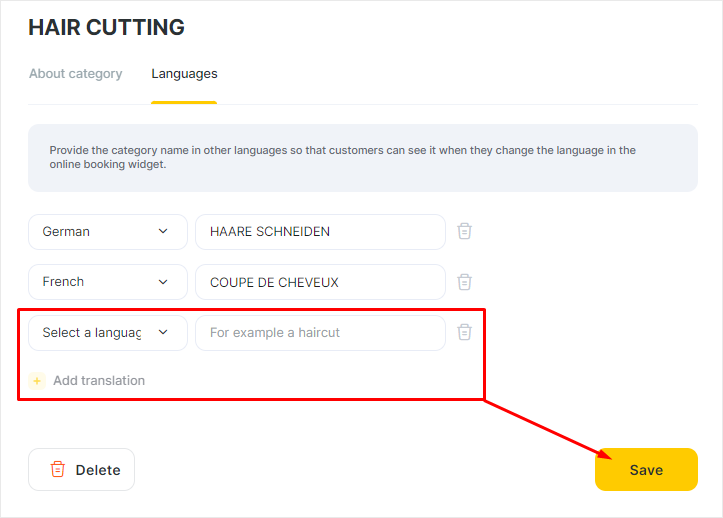Delete the German translation row trash icon
Screen dimensions: 723x518
pyautogui.click(x=464, y=231)
